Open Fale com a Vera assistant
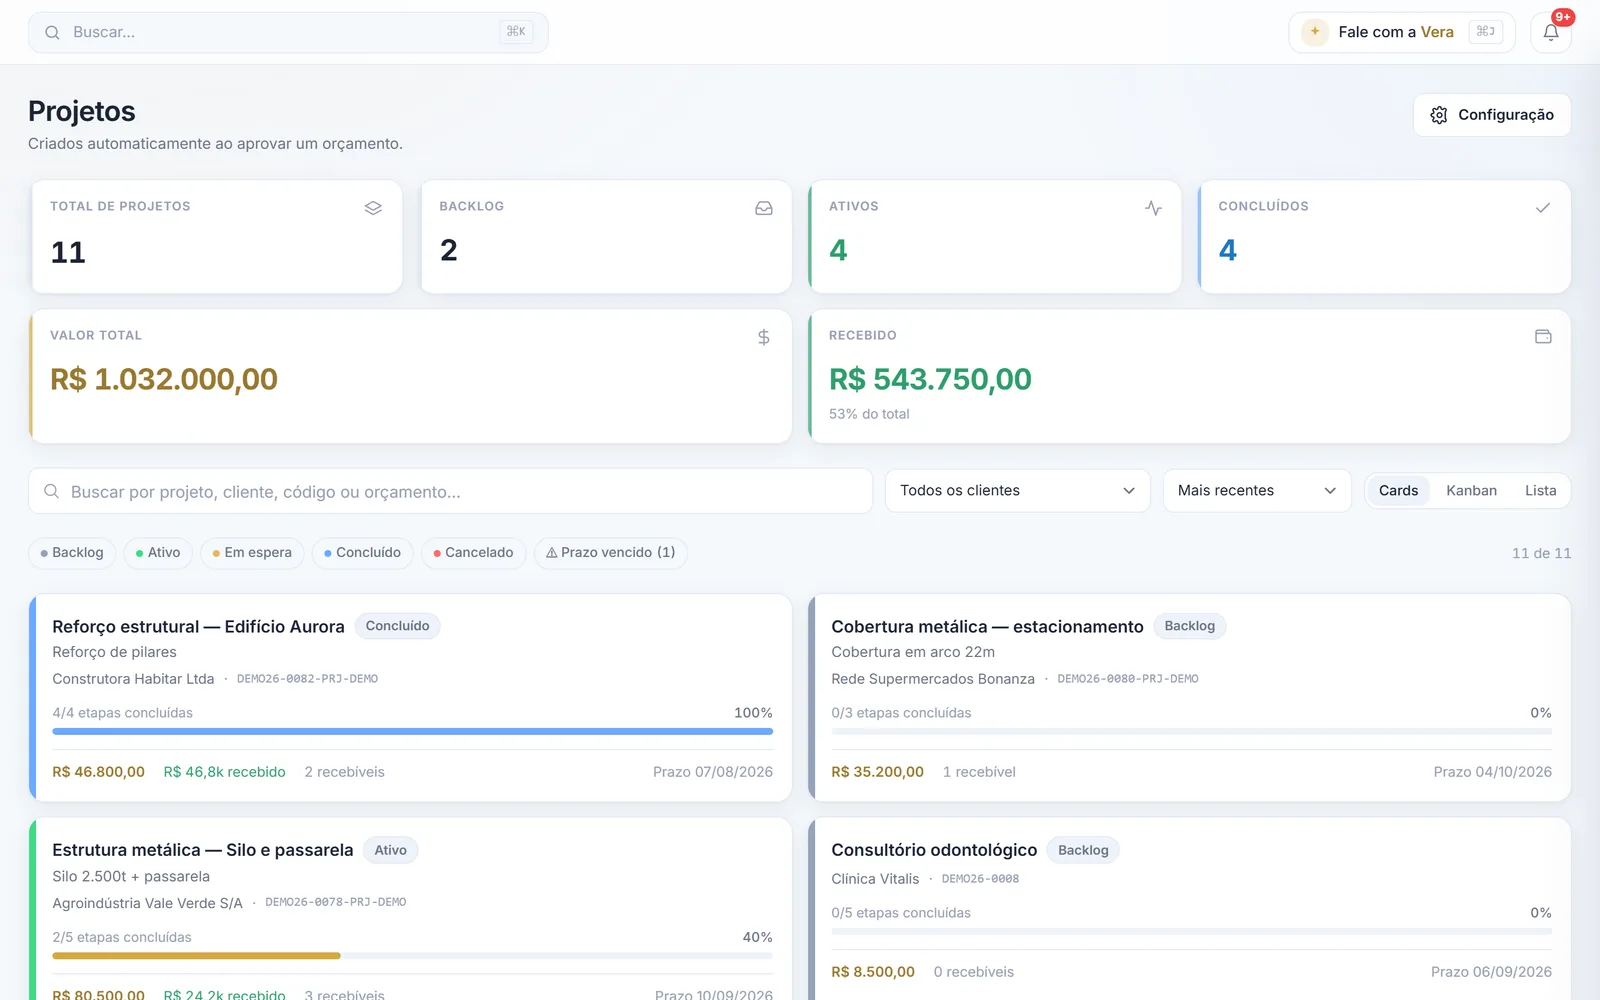The height and width of the screenshot is (1000, 1600). [1402, 32]
